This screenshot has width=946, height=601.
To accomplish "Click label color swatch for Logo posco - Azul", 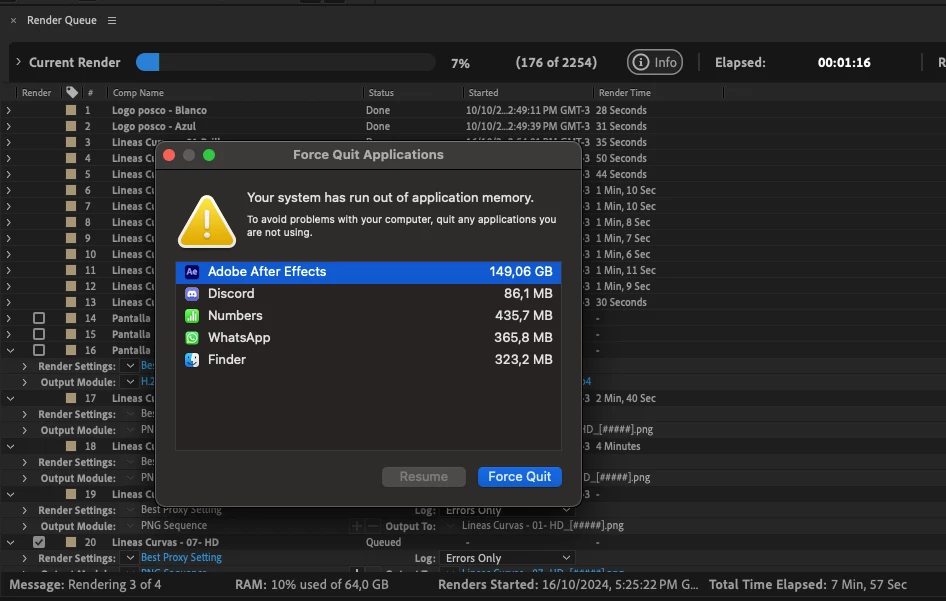I will point(71,126).
